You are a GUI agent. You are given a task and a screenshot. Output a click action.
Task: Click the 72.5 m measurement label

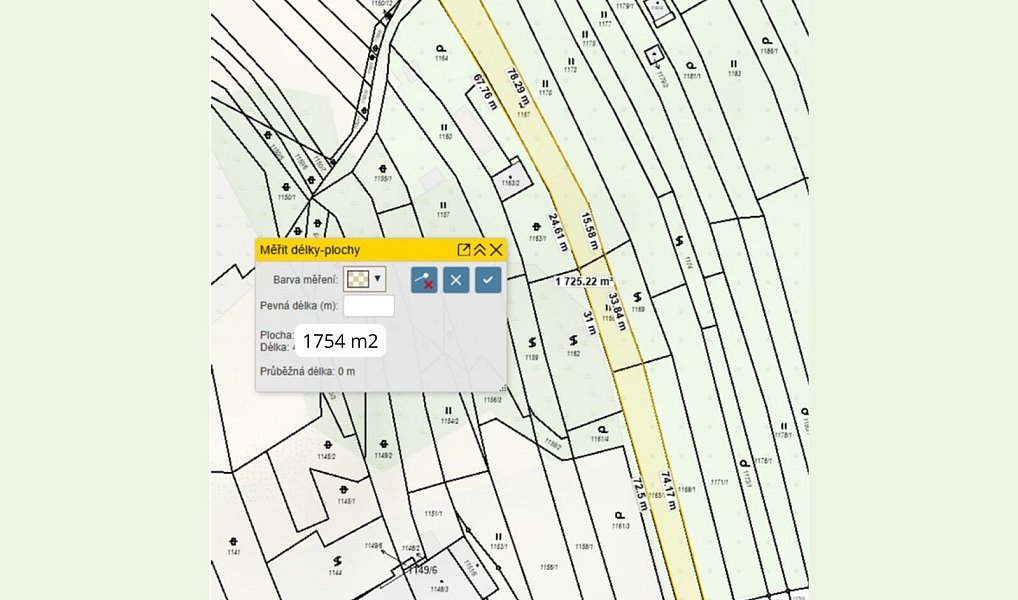[639, 494]
